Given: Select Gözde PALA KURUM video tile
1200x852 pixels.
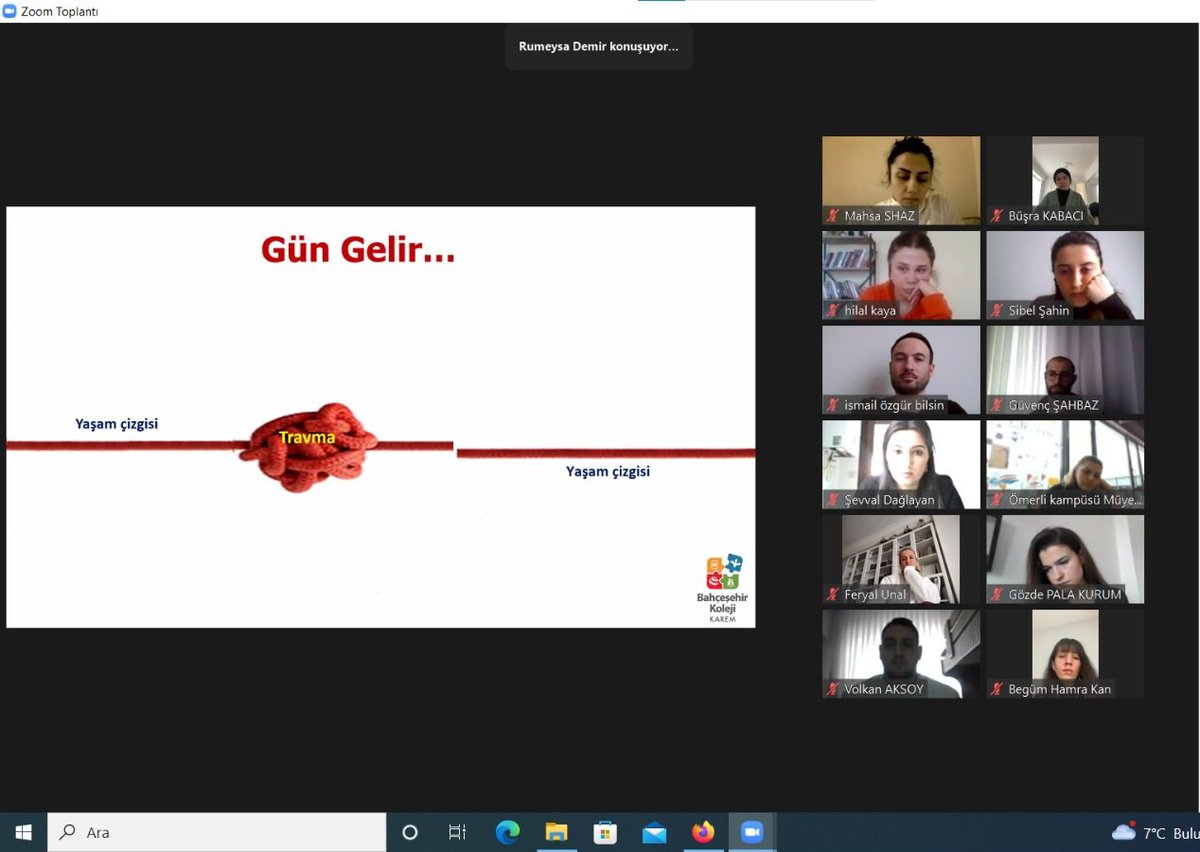Looking at the screenshot, I should [1065, 559].
